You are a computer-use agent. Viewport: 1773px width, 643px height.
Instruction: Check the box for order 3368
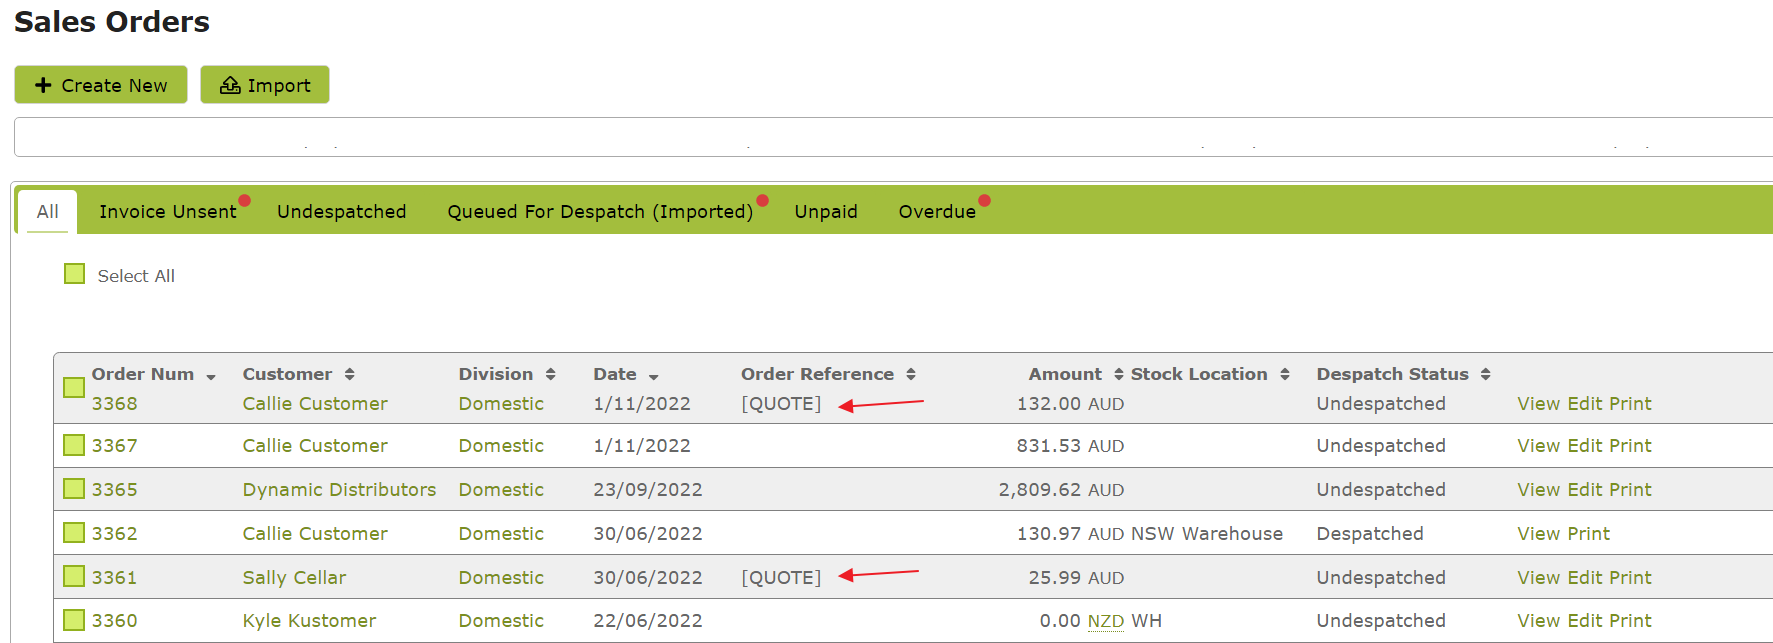tap(74, 388)
